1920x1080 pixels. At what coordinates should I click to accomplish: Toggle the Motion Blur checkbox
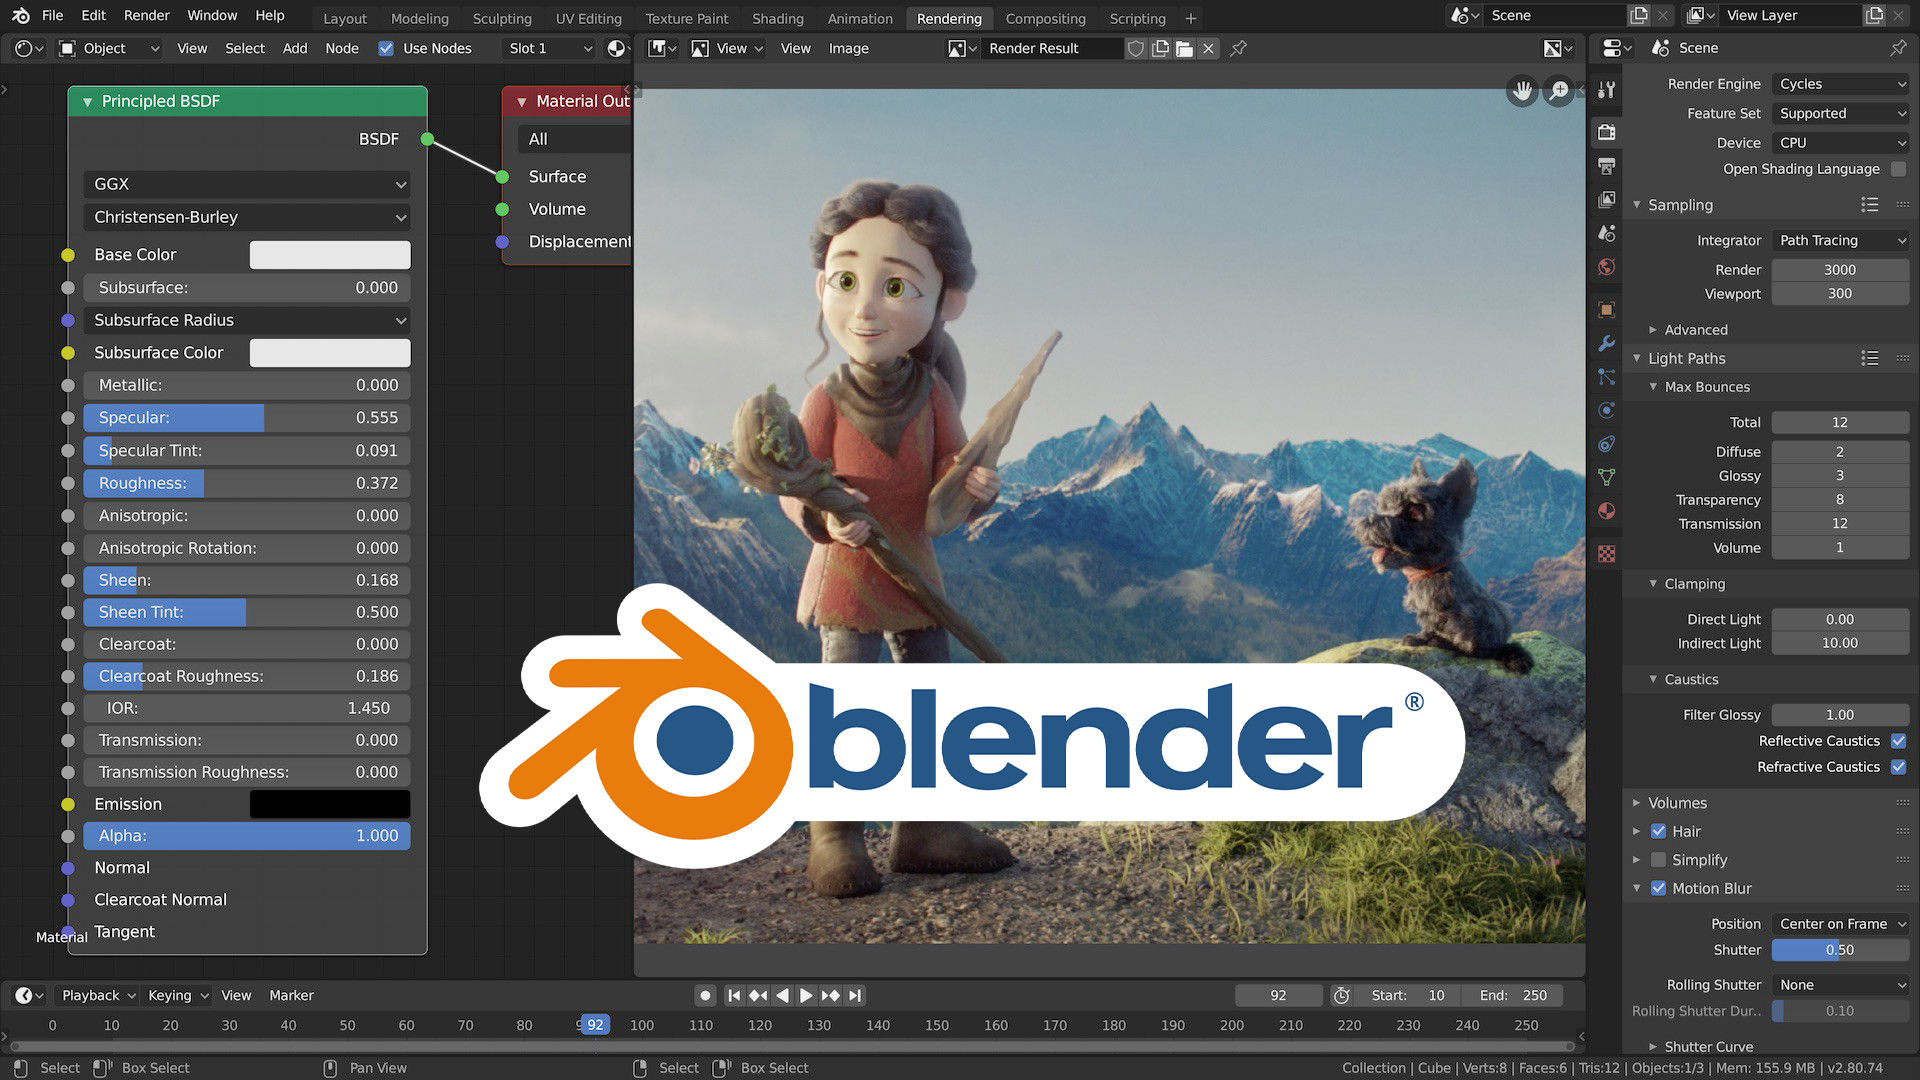coord(1658,888)
